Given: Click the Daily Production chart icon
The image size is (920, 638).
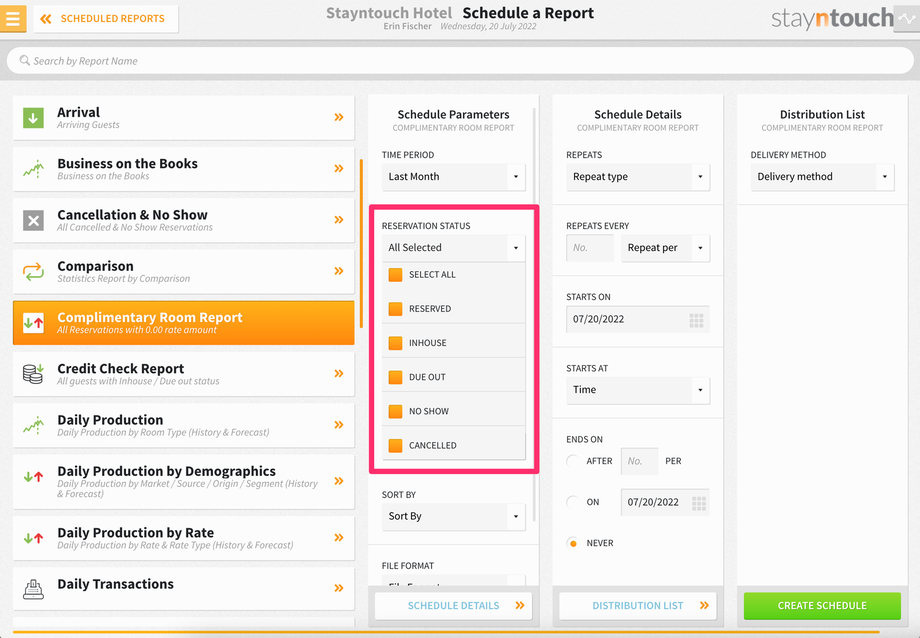Looking at the screenshot, I should coord(33,425).
